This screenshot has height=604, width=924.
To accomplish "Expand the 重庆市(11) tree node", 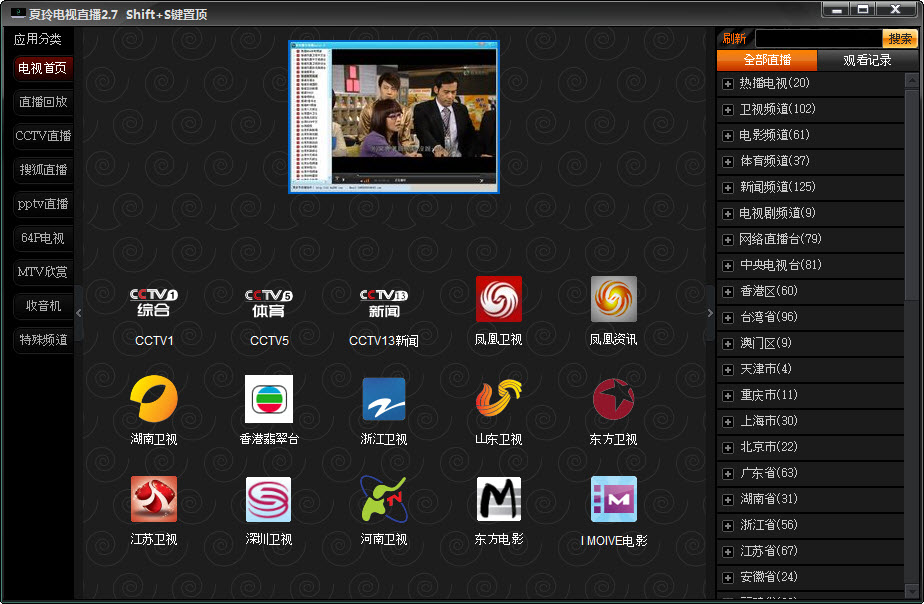I will pos(728,395).
